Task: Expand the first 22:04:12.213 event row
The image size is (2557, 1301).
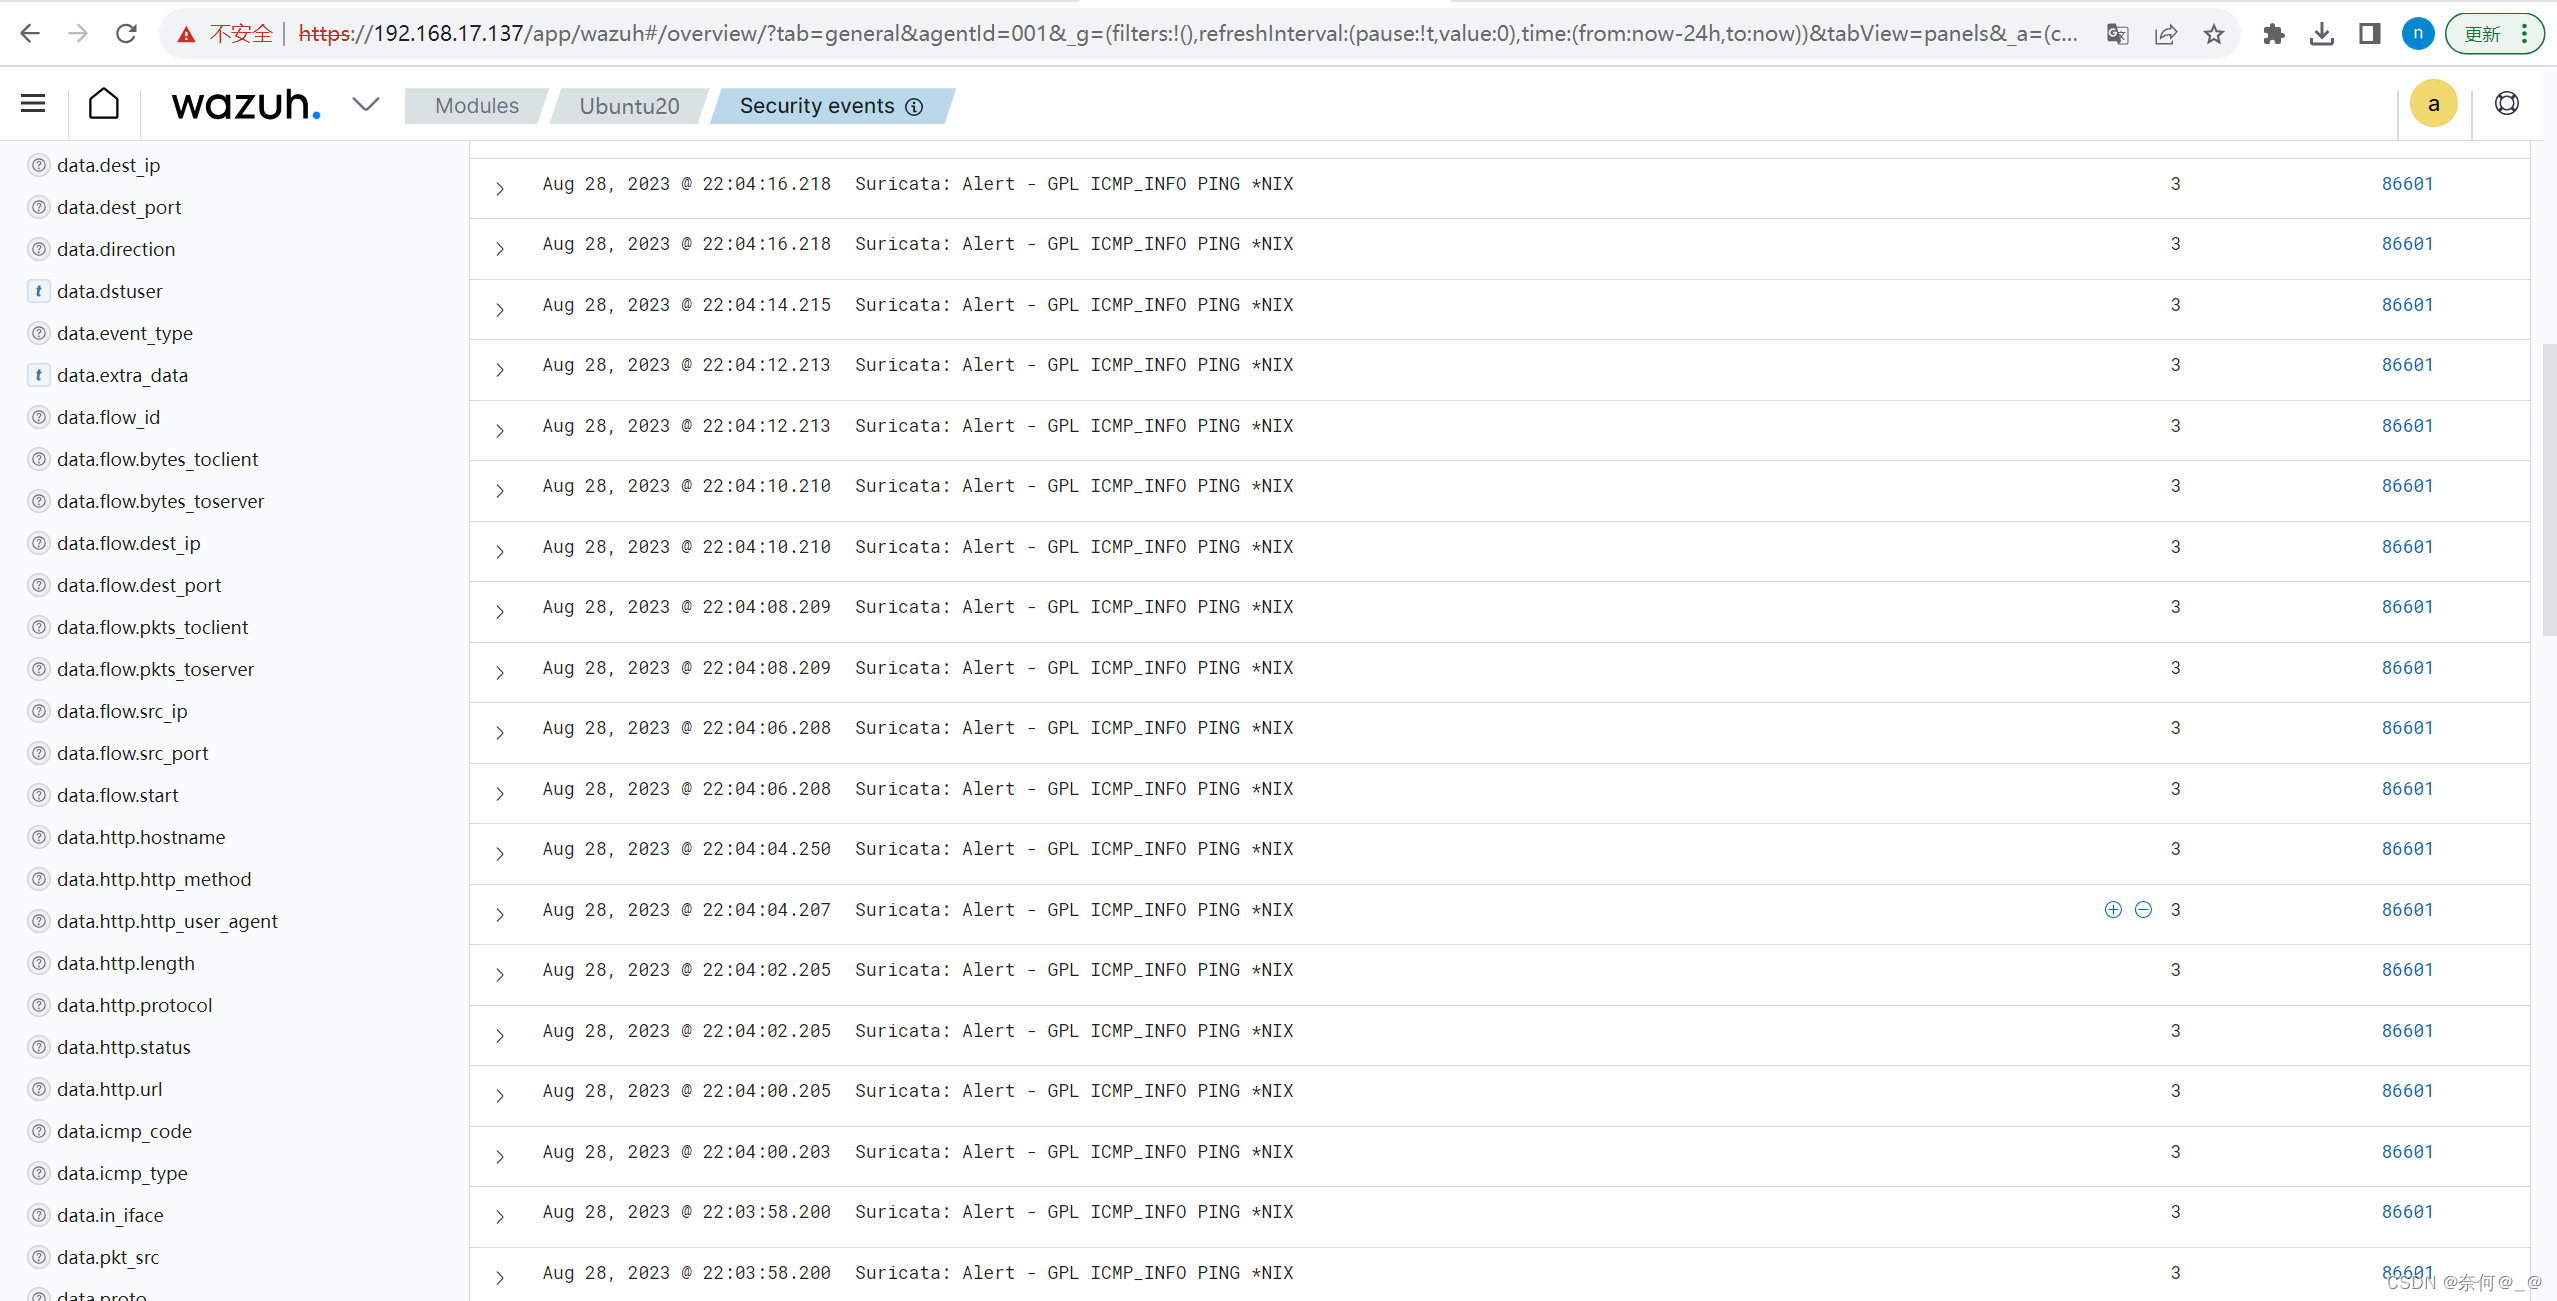Action: pyautogui.click(x=500, y=369)
